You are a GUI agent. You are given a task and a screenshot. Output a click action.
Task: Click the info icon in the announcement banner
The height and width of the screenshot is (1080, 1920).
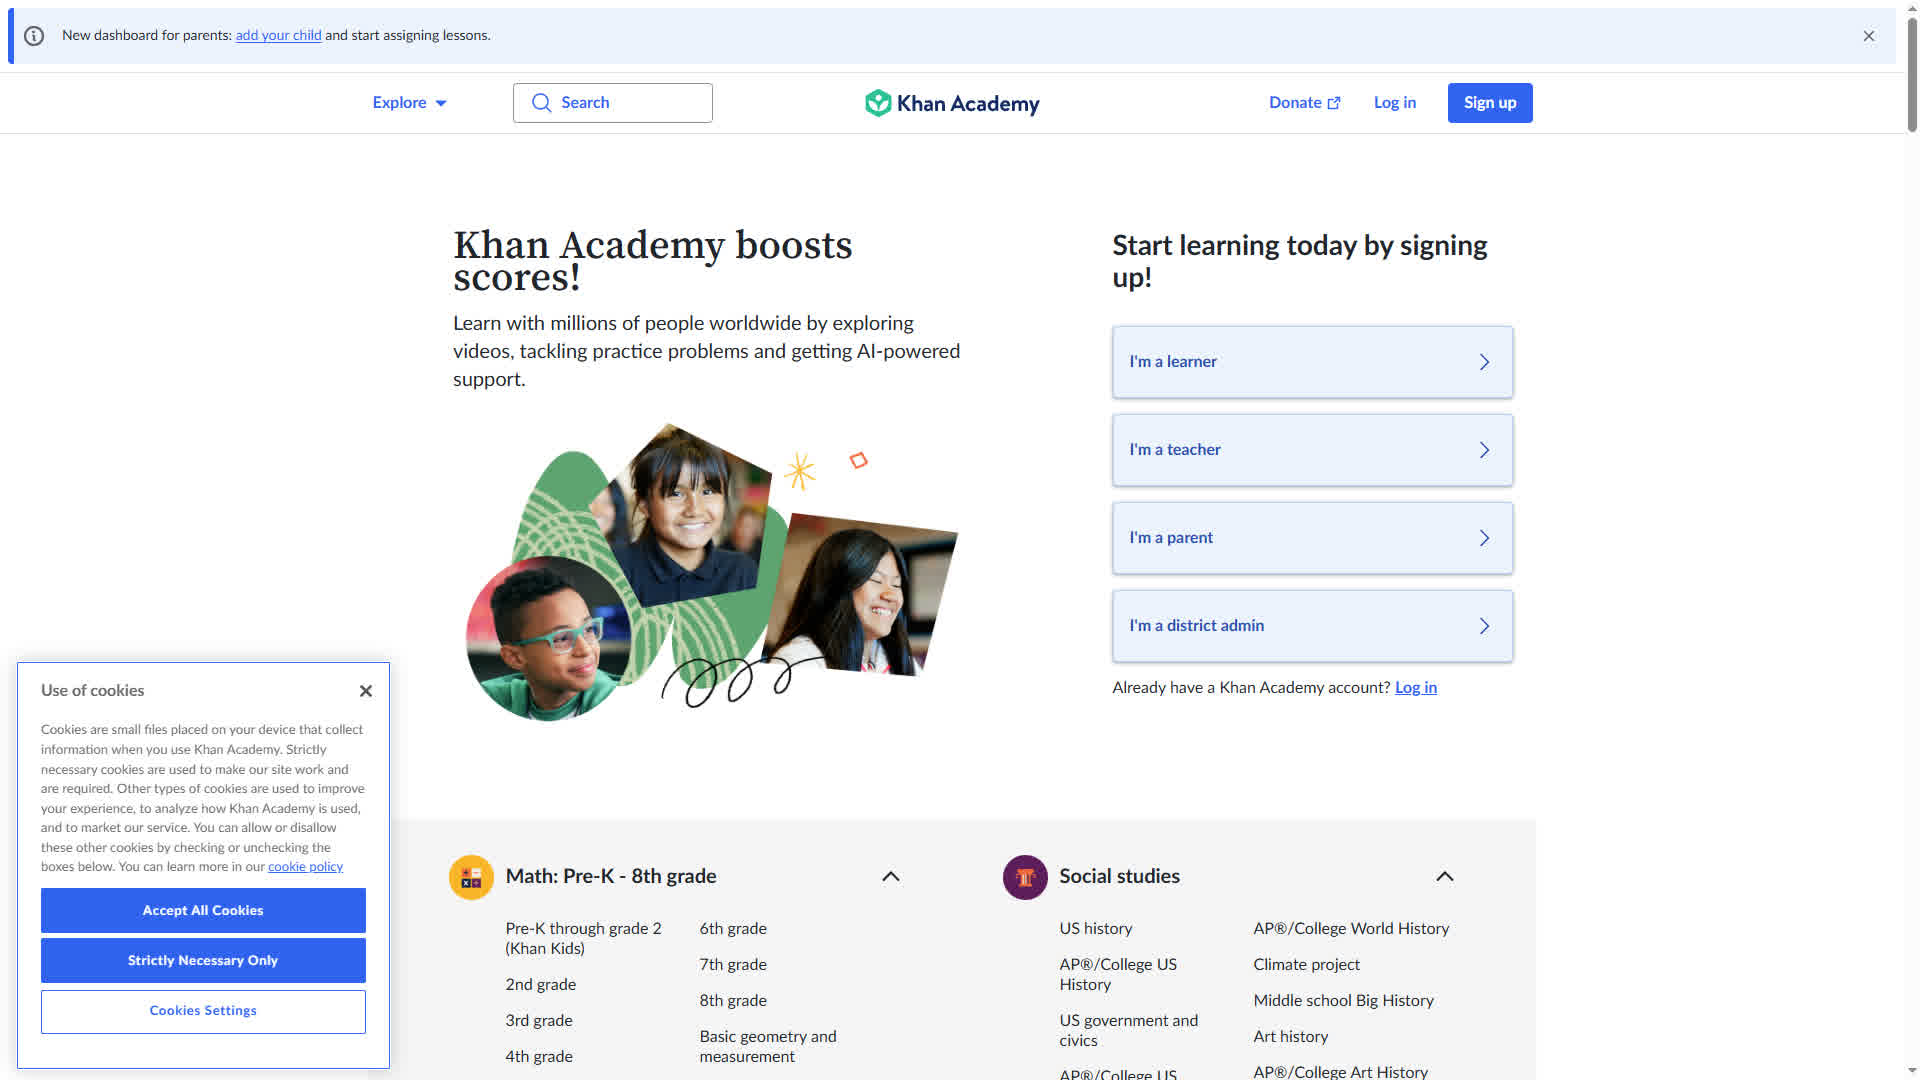tap(34, 36)
